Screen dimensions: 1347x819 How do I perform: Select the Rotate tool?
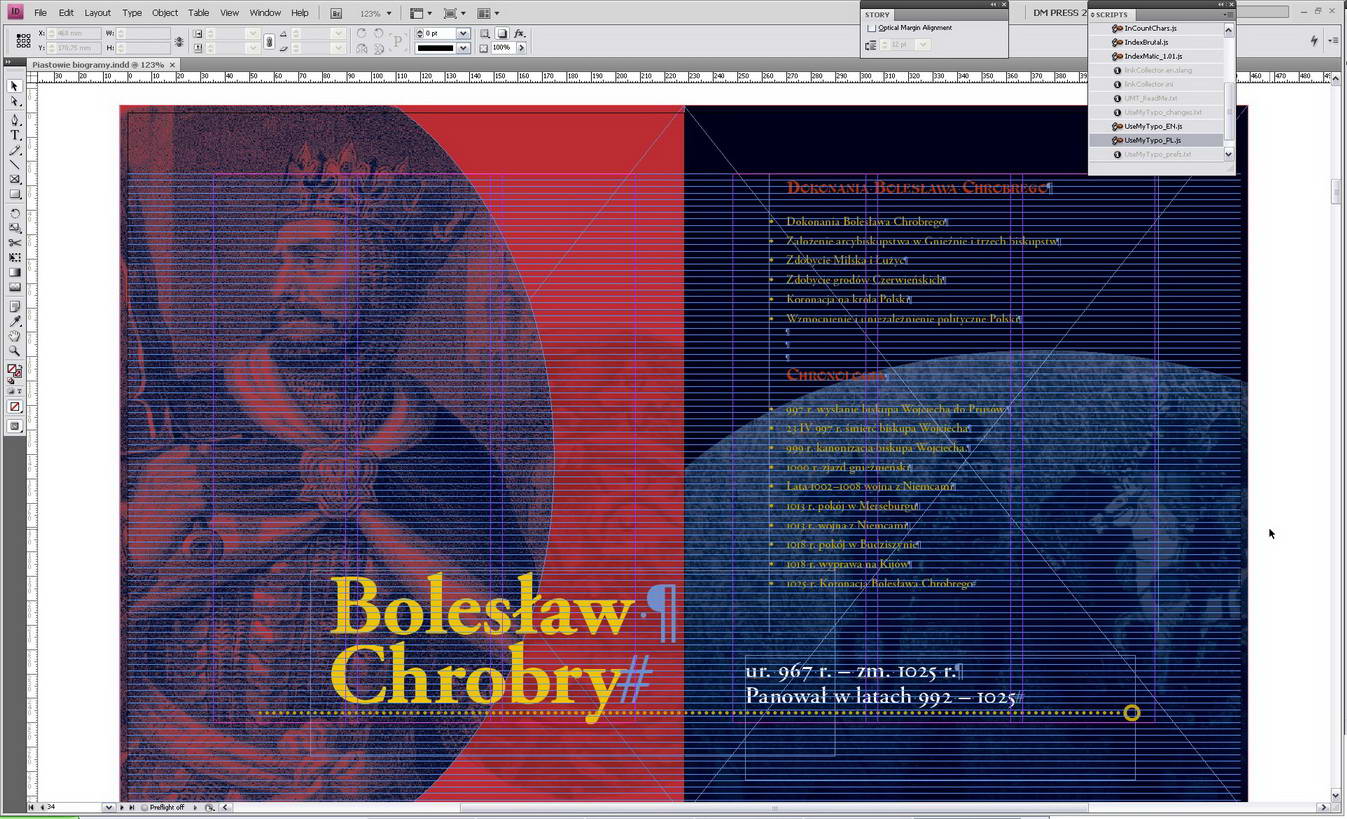coord(14,213)
